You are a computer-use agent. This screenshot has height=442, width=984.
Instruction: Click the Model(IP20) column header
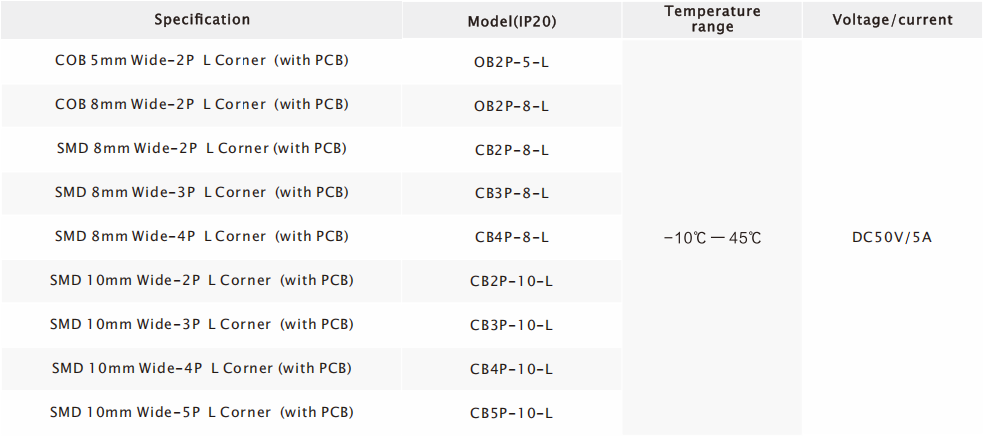coord(511,22)
